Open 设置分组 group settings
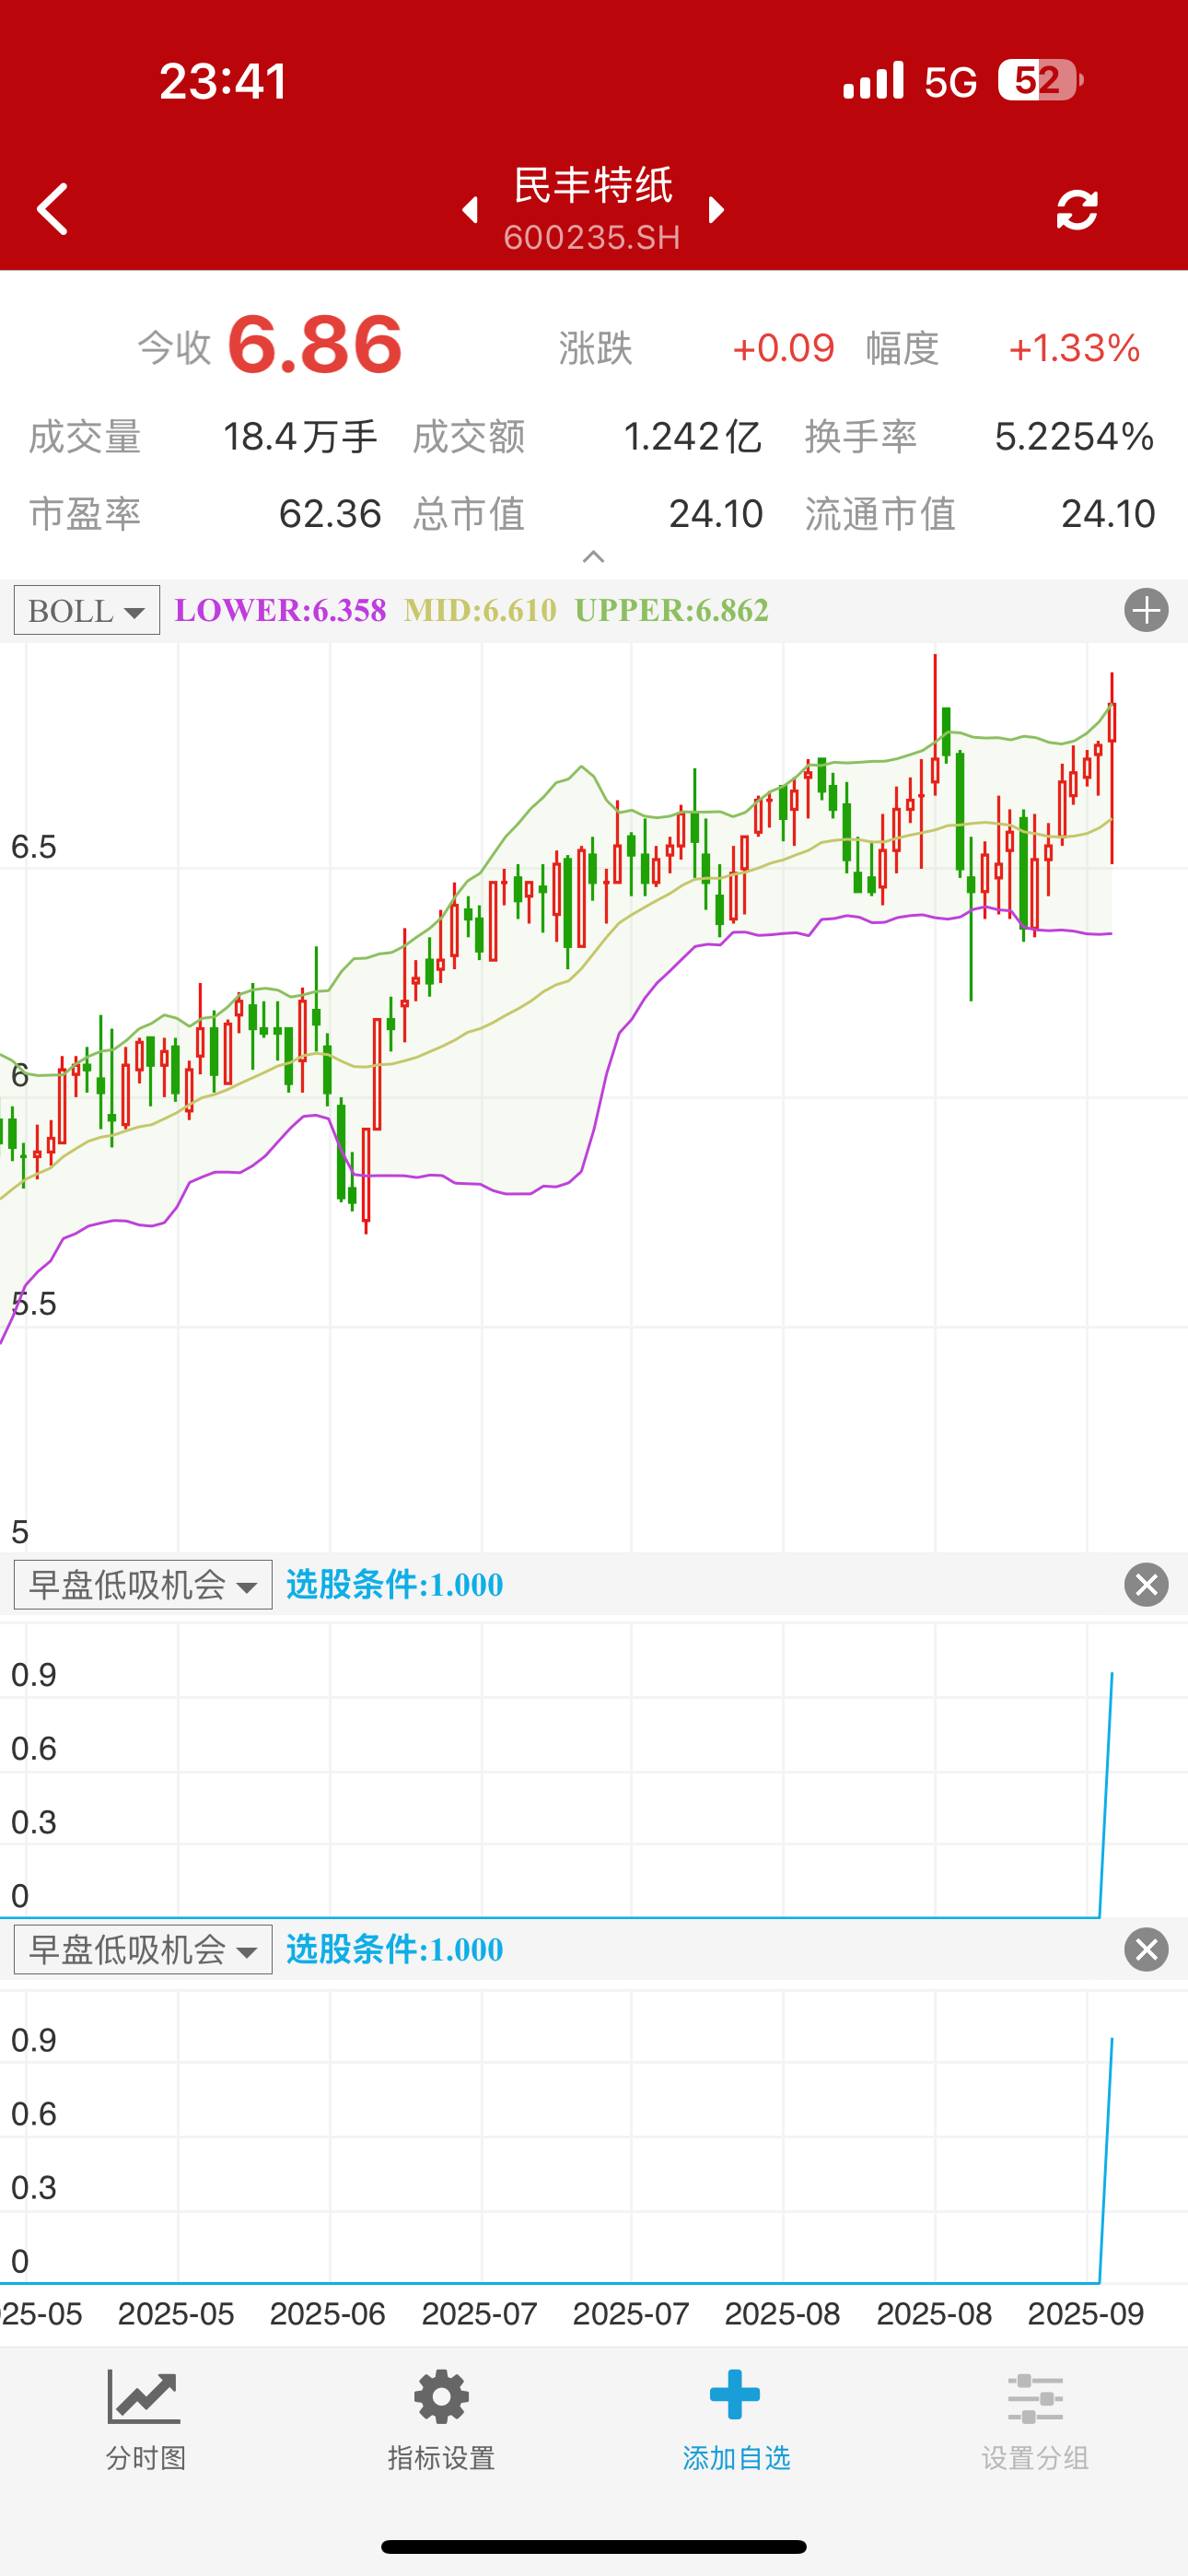 click(1035, 2420)
